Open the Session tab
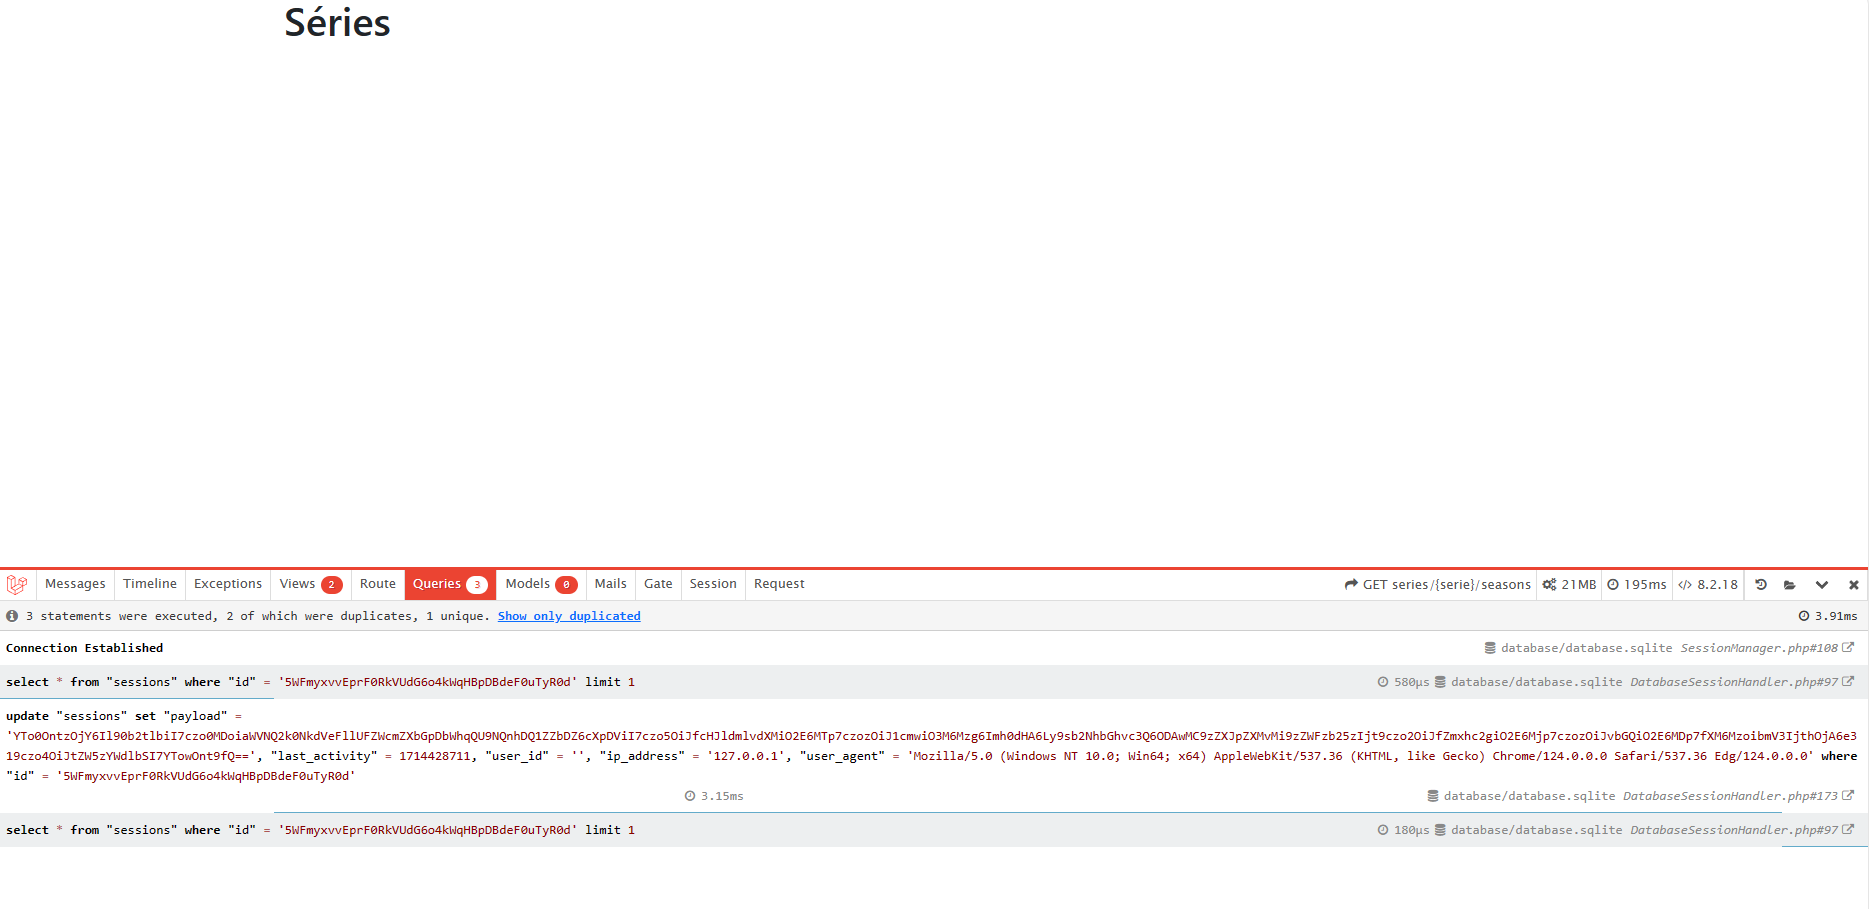 click(x=713, y=584)
